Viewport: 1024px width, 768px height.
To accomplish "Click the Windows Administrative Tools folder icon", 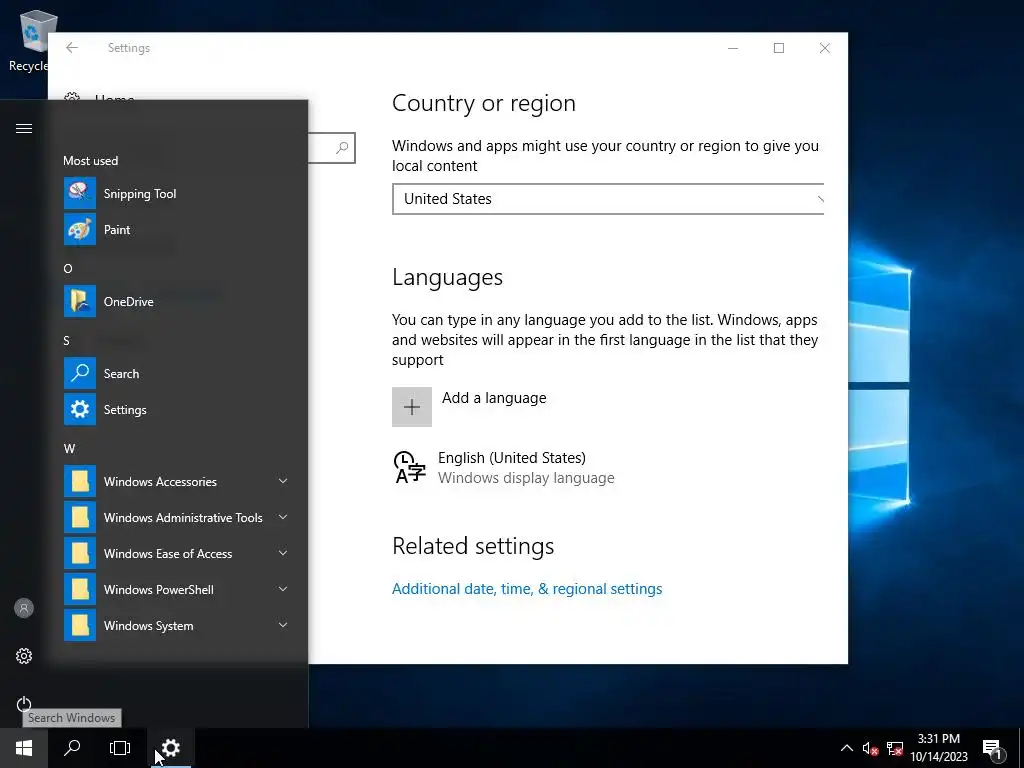I will [x=80, y=517].
